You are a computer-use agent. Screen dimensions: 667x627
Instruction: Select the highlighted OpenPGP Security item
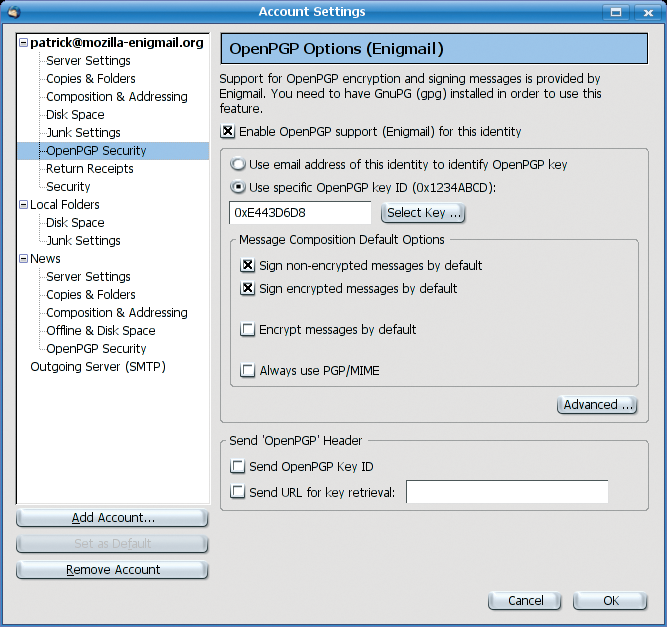tap(96, 151)
